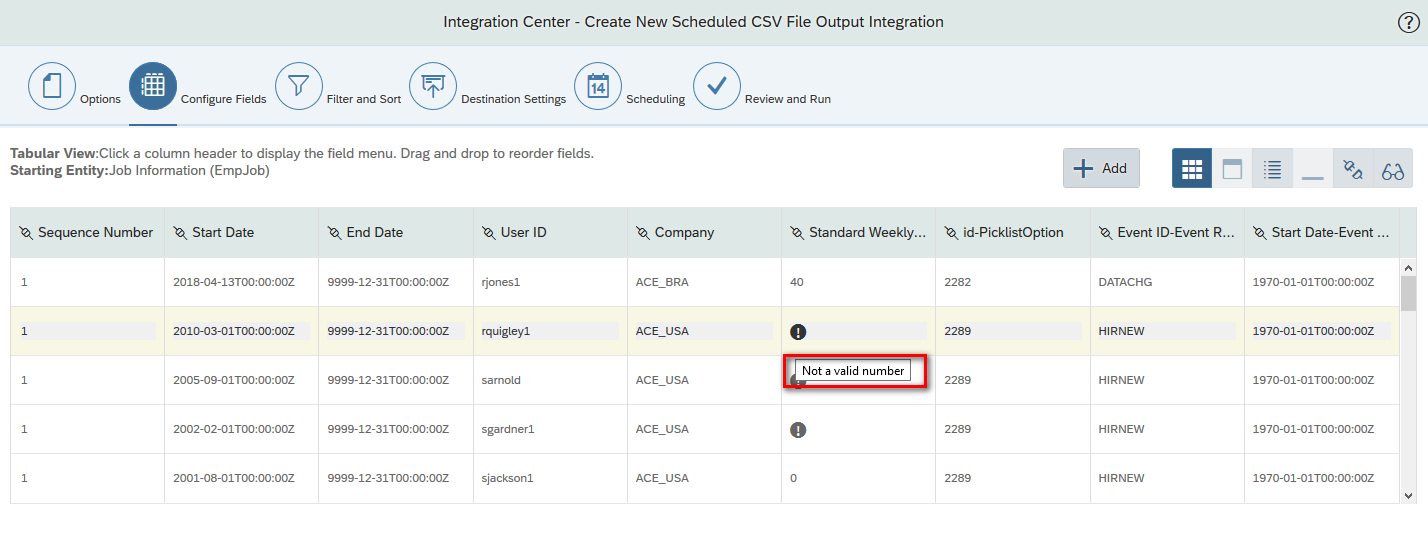
Task: Select the rjones1 User ID cell
Action: (550, 282)
